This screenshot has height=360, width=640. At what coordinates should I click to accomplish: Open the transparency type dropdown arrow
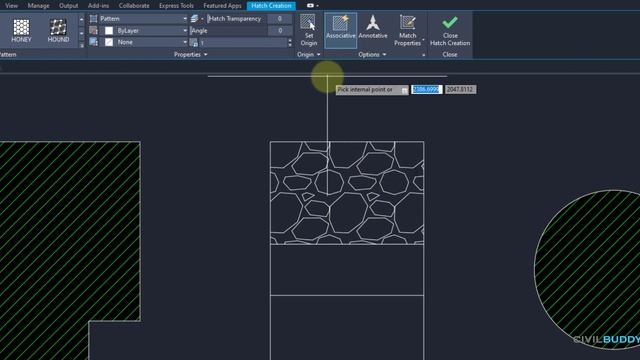[202, 19]
